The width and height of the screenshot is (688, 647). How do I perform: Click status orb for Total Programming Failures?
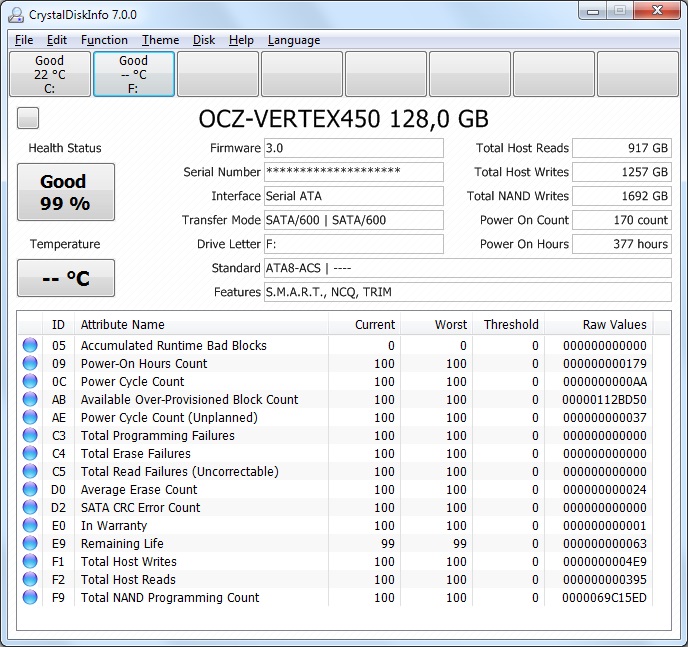click(30, 435)
